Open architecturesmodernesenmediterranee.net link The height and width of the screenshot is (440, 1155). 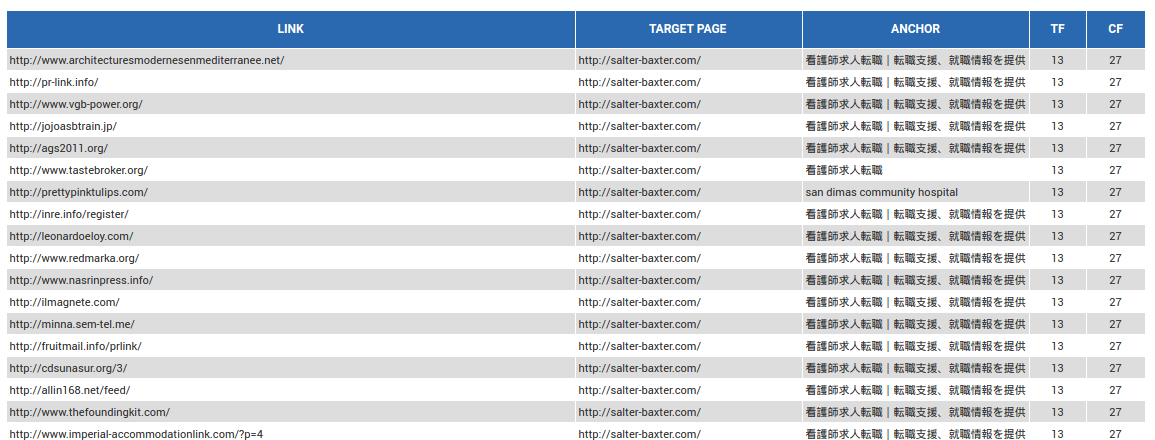(x=147, y=60)
